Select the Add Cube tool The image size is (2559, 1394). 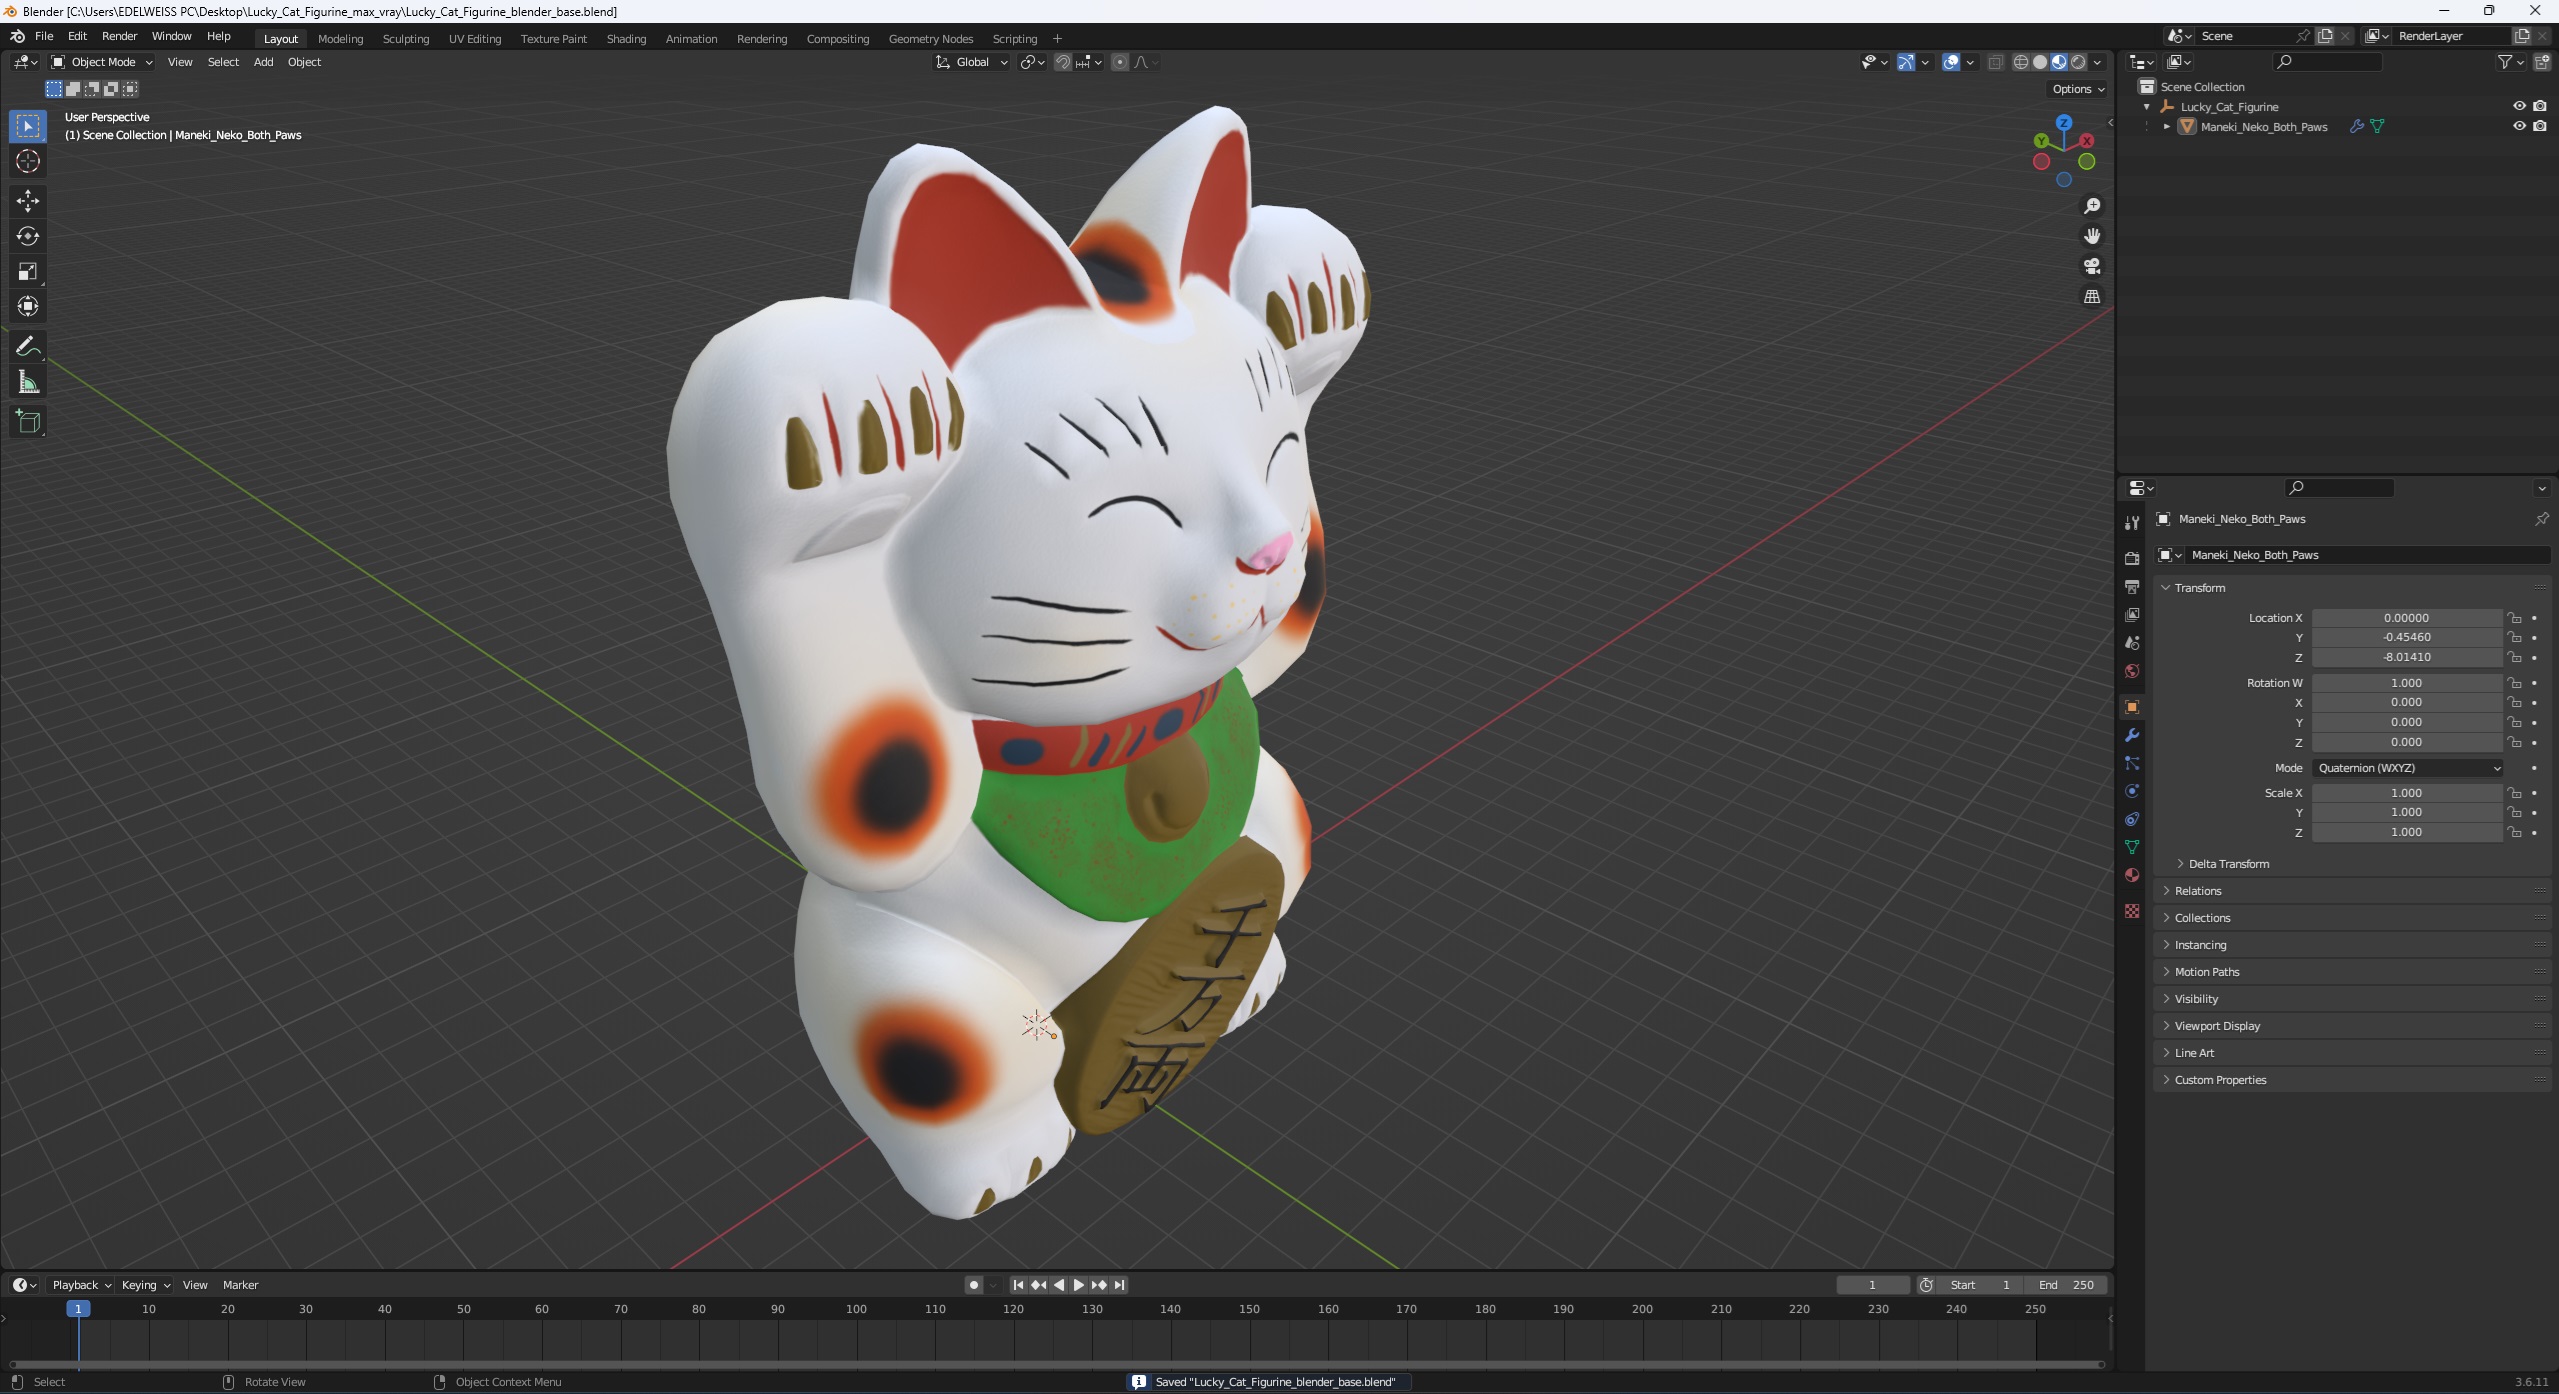[28, 422]
